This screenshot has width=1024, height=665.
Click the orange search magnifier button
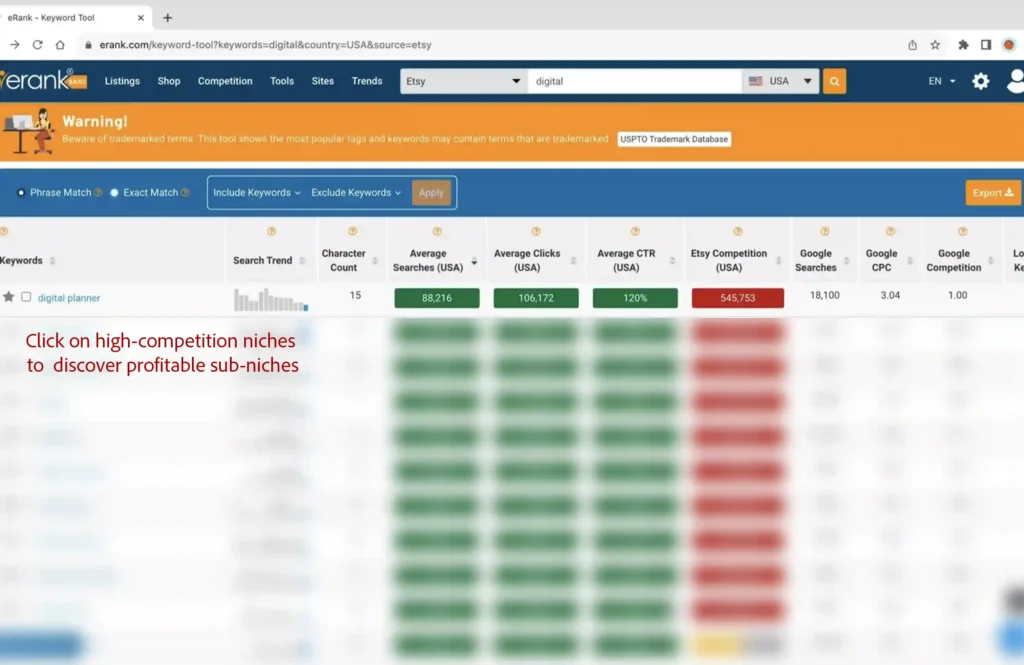tap(834, 81)
